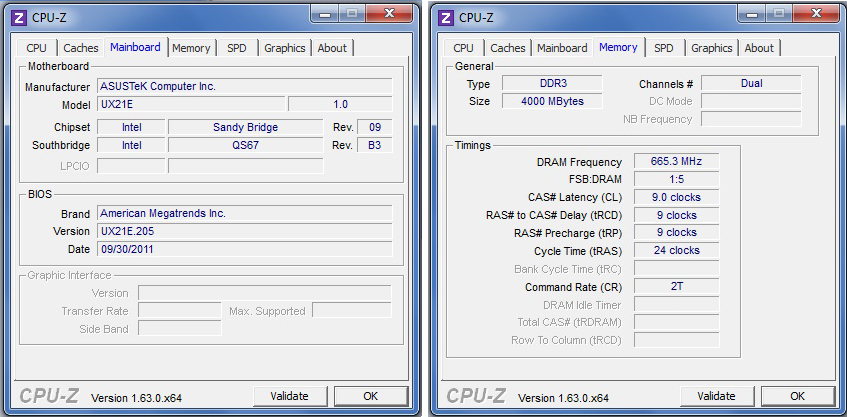This screenshot has width=847, height=417.
Task: Click the southbridge Rev. value B3
Action: pos(375,145)
